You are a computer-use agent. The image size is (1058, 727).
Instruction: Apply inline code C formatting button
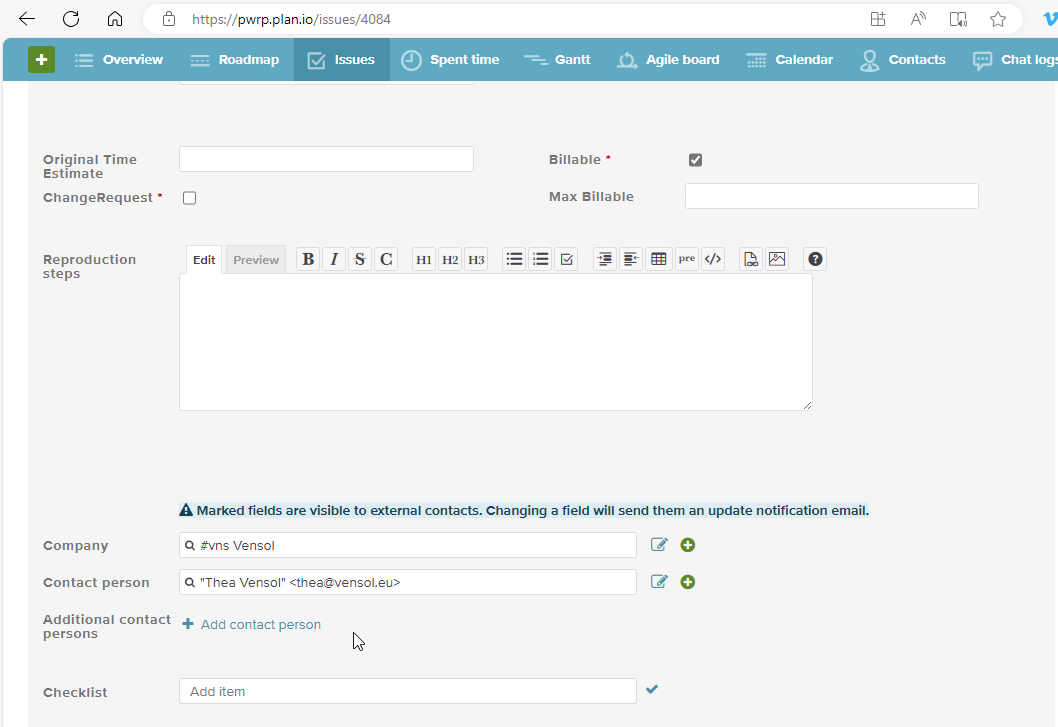[x=386, y=259]
